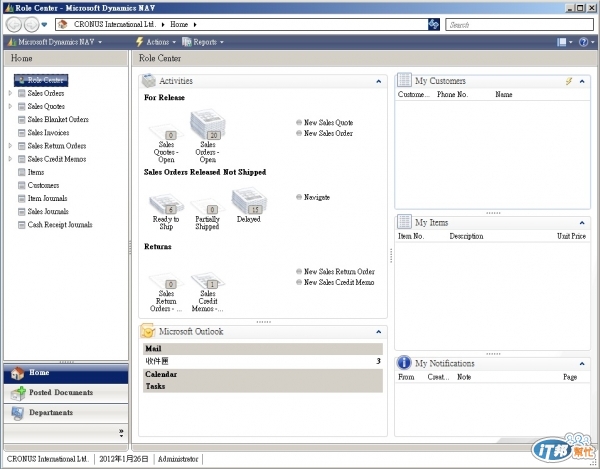Click the Home navigation pane button
This screenshot has height=469, width=600.
66,373
